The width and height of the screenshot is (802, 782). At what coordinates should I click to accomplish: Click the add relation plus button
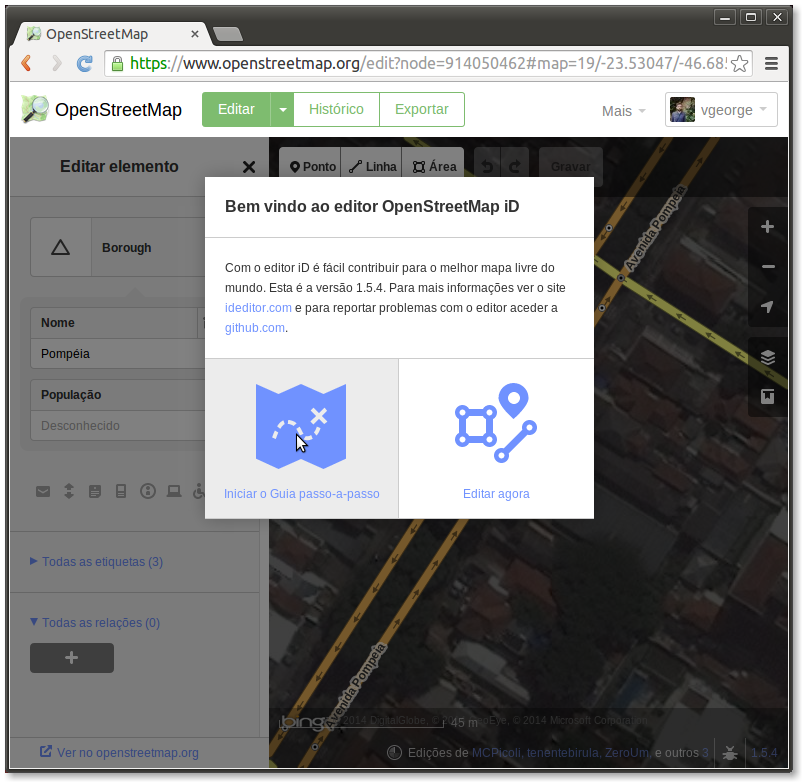point(72,658)
